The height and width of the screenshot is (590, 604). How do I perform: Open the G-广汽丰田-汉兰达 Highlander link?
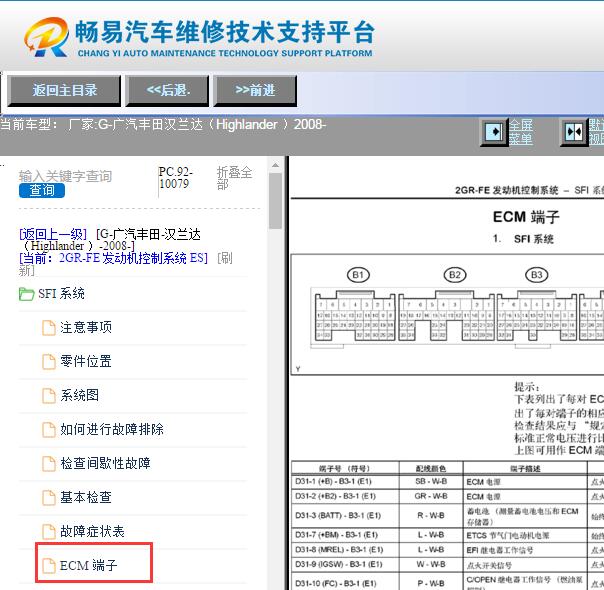click(x=112, y=240)
